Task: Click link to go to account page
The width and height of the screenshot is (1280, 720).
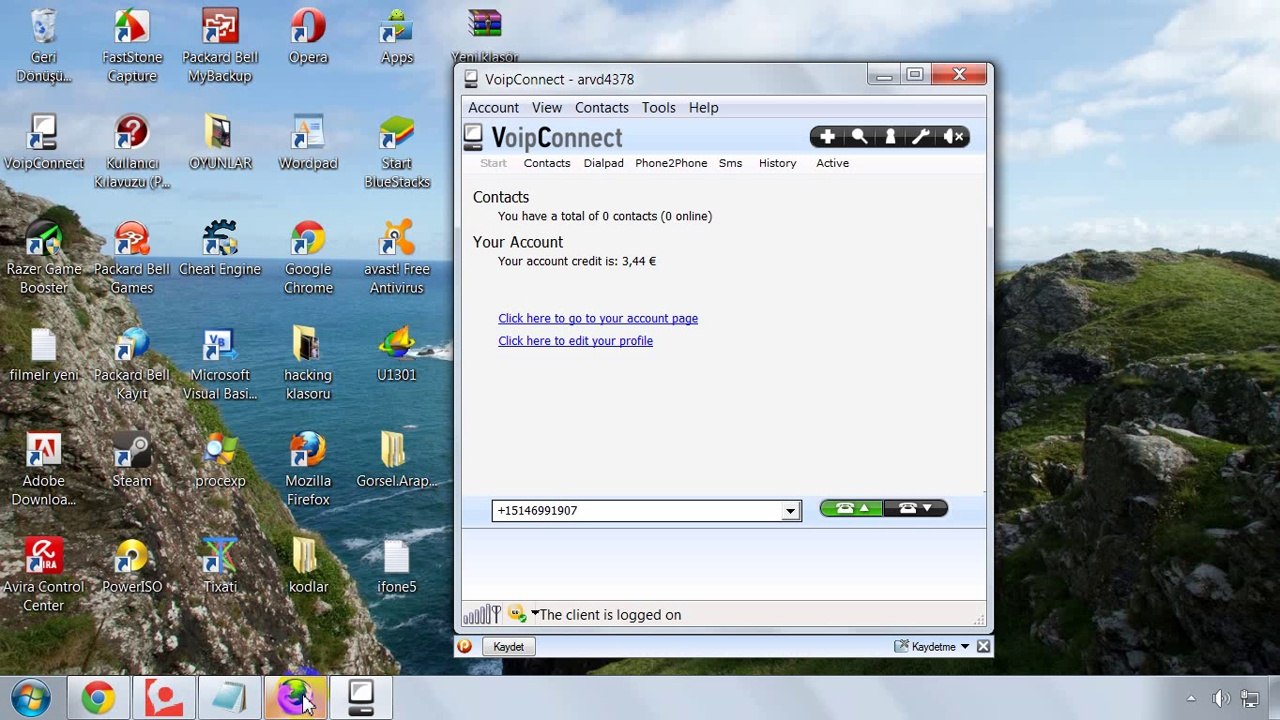Action: coord(598,318)
